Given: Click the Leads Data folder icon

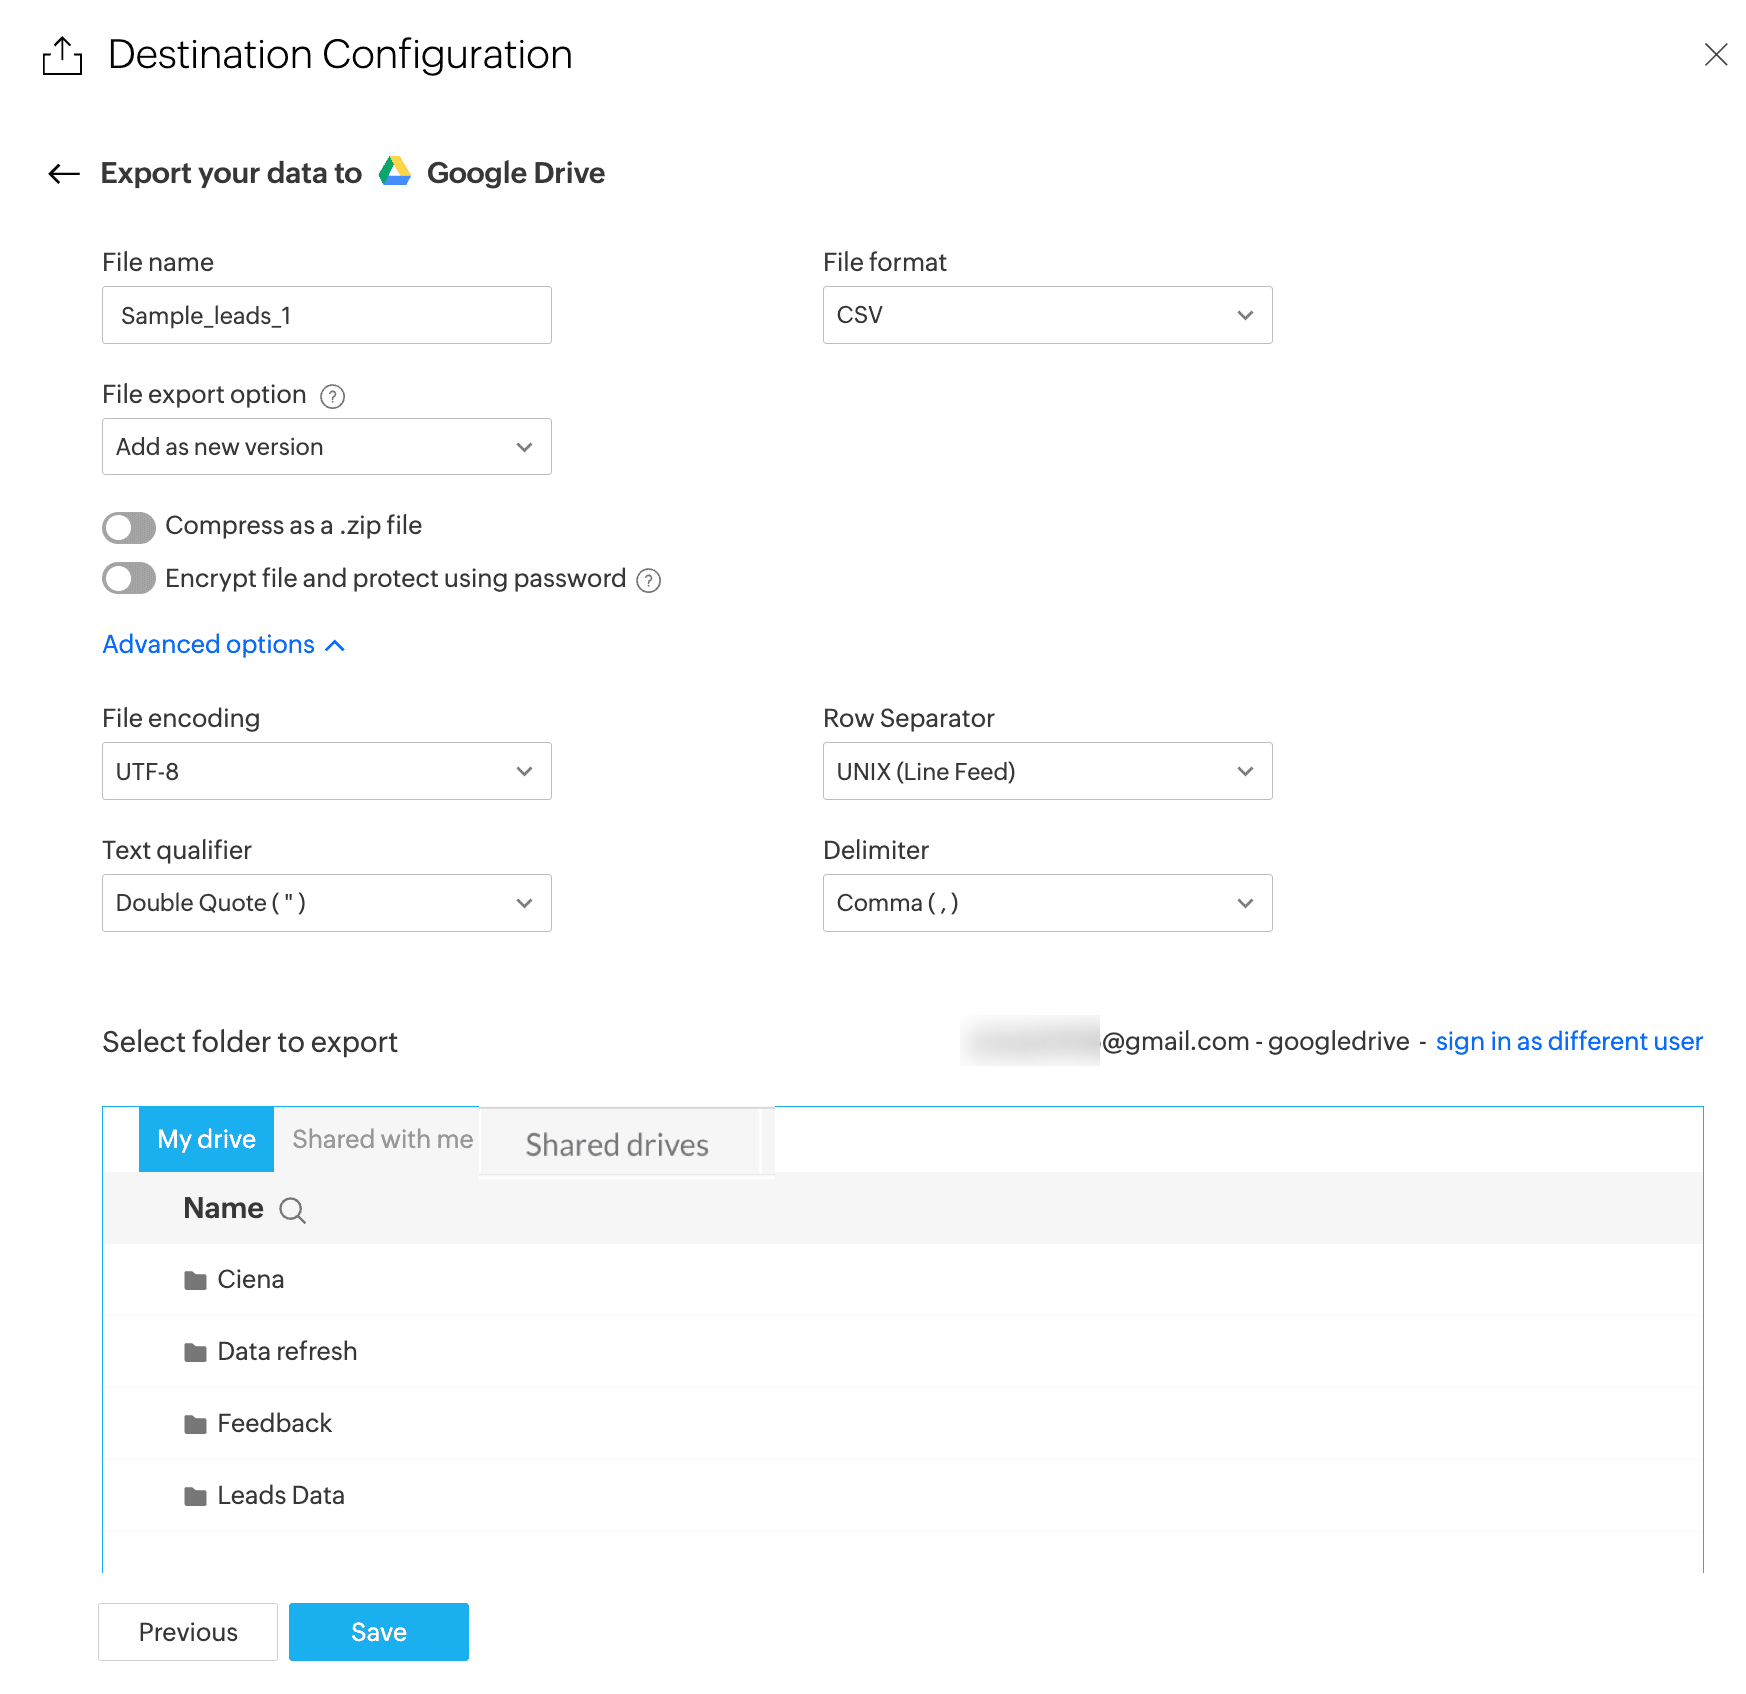Looking at the screenshot, I should pyautogui.click(x=195, y=1497).
